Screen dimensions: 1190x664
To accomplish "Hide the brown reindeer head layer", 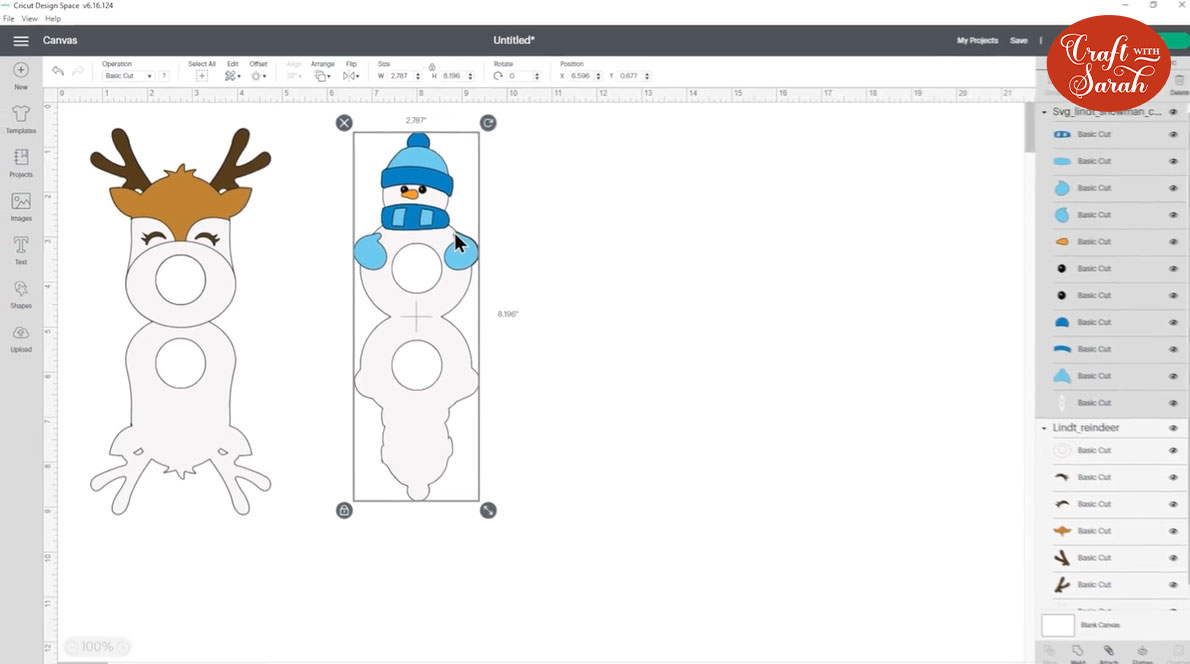I will point(1173,531).
